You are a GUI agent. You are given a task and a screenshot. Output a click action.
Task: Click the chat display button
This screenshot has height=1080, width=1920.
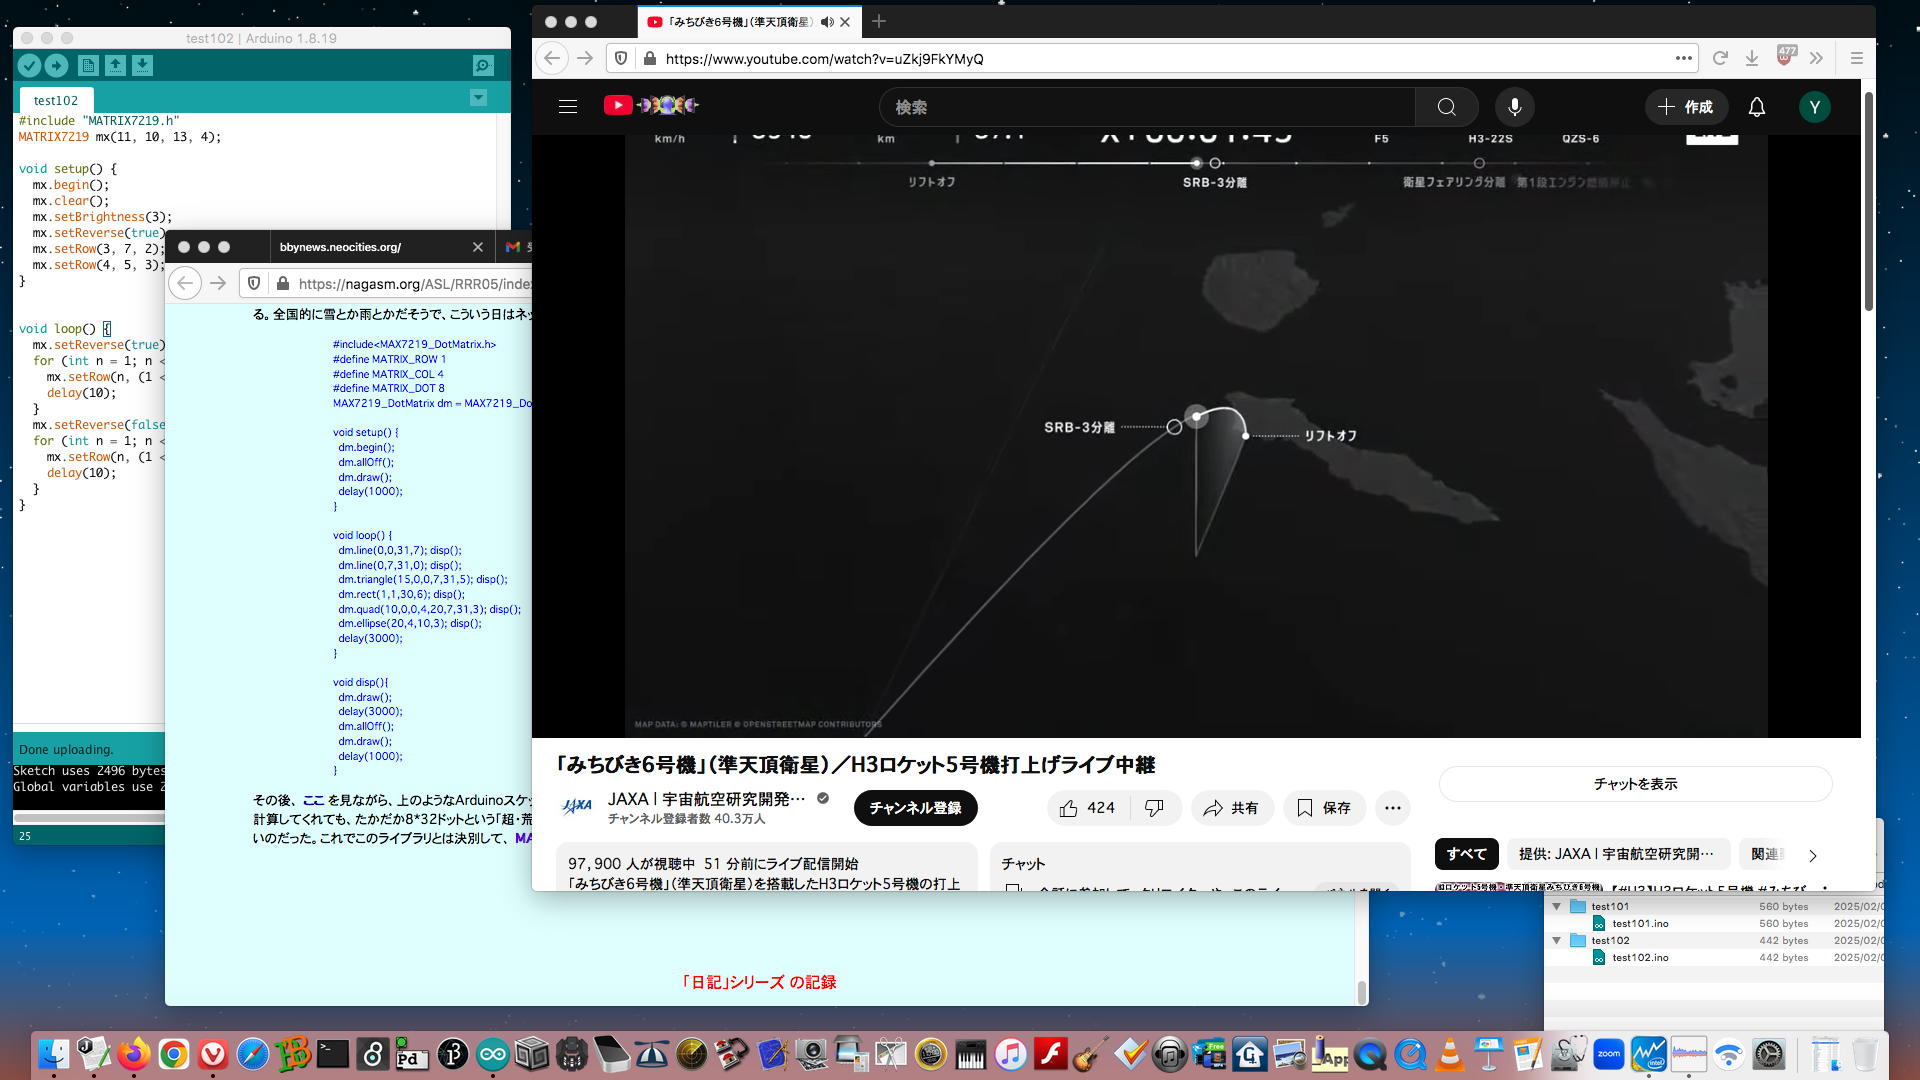[1634, 784]
